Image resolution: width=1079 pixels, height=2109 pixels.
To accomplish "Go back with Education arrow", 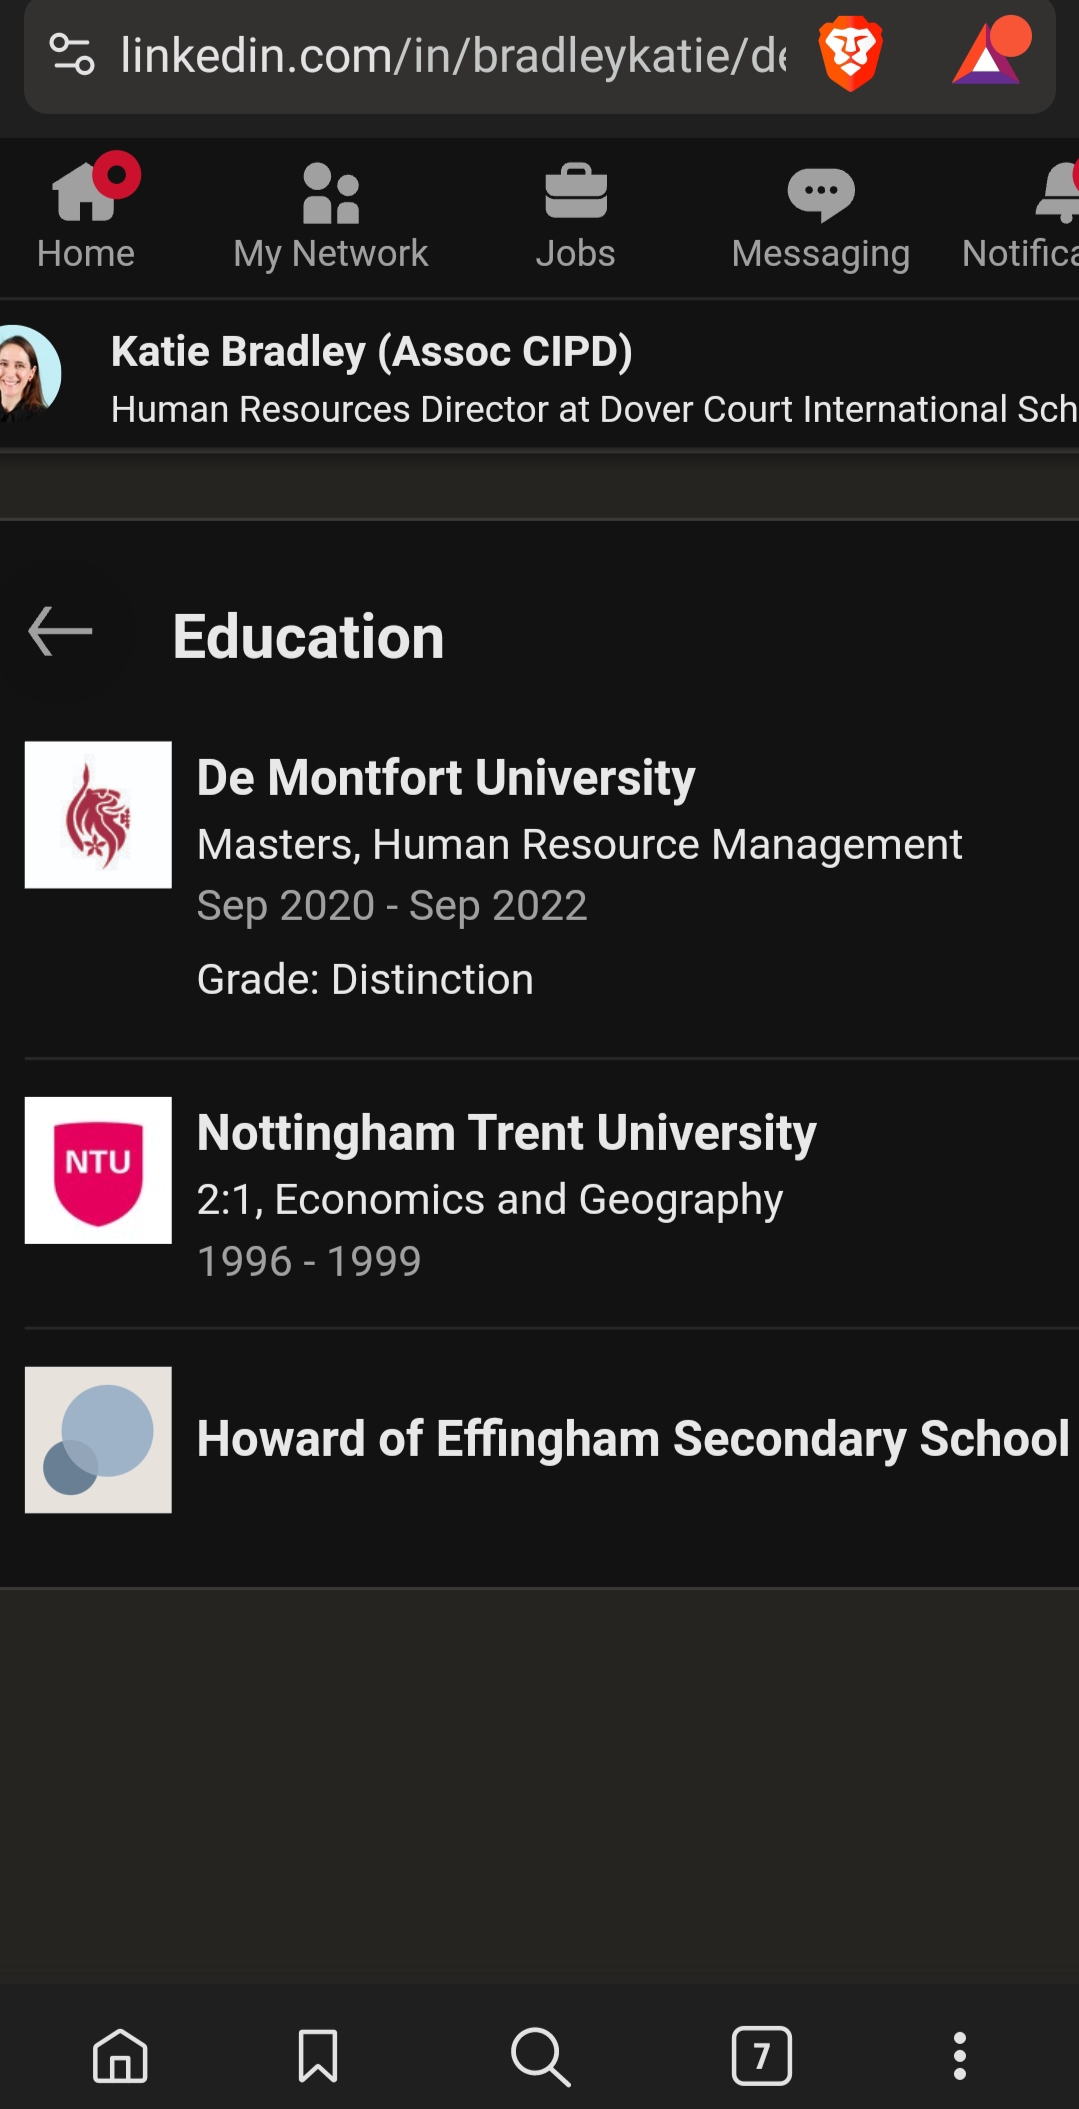I will 60,632.
